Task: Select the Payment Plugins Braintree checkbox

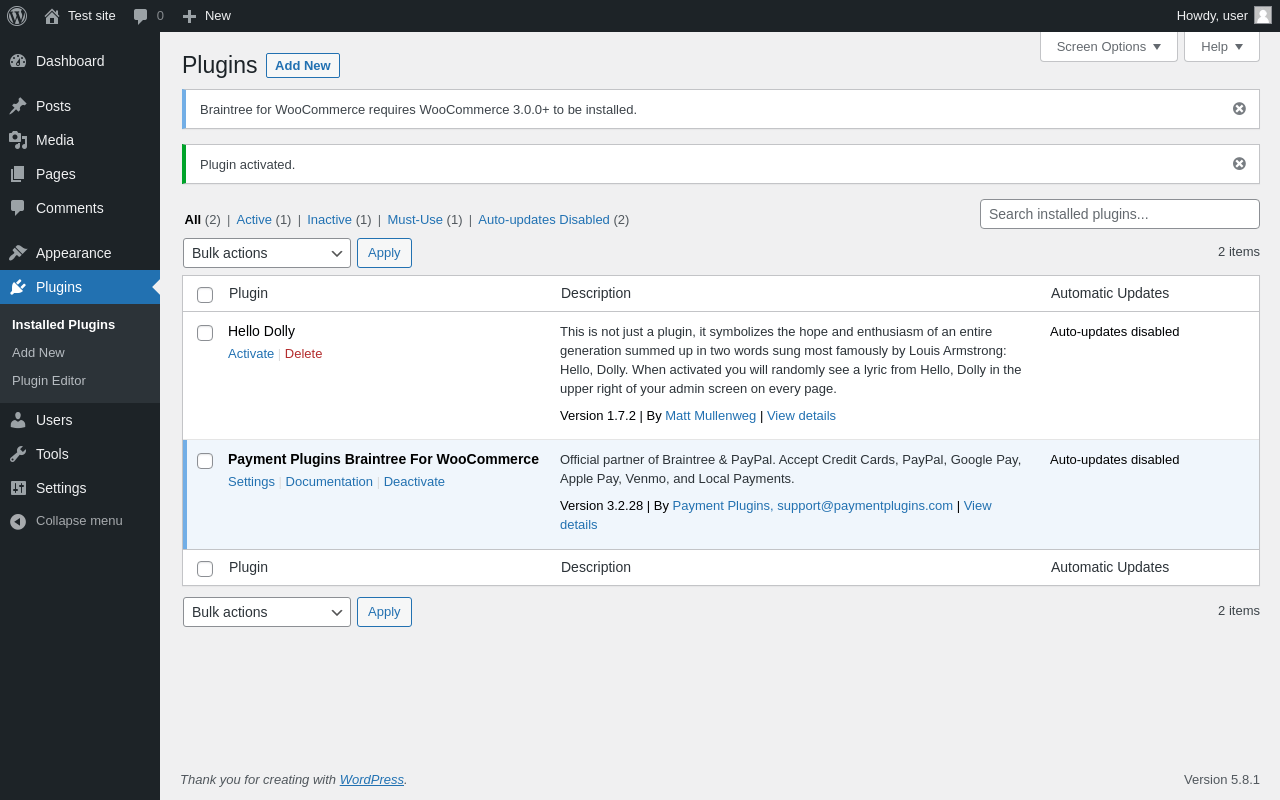Action: tap(205, 461)
